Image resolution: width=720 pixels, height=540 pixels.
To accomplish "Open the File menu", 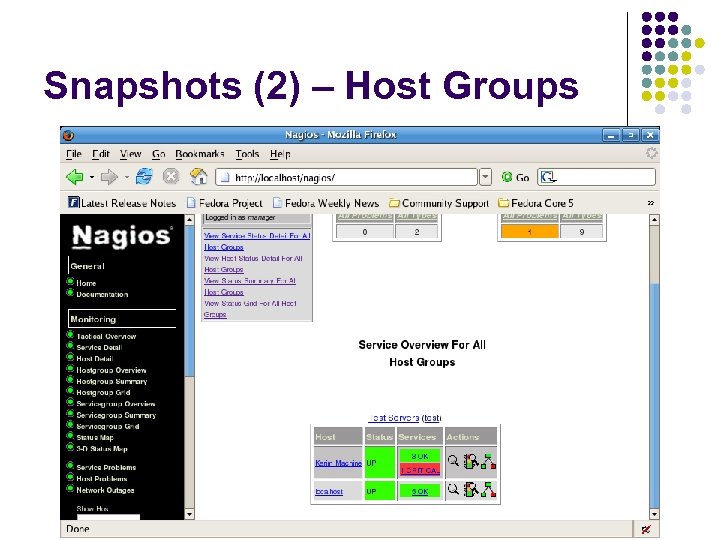I will (73, 154).
